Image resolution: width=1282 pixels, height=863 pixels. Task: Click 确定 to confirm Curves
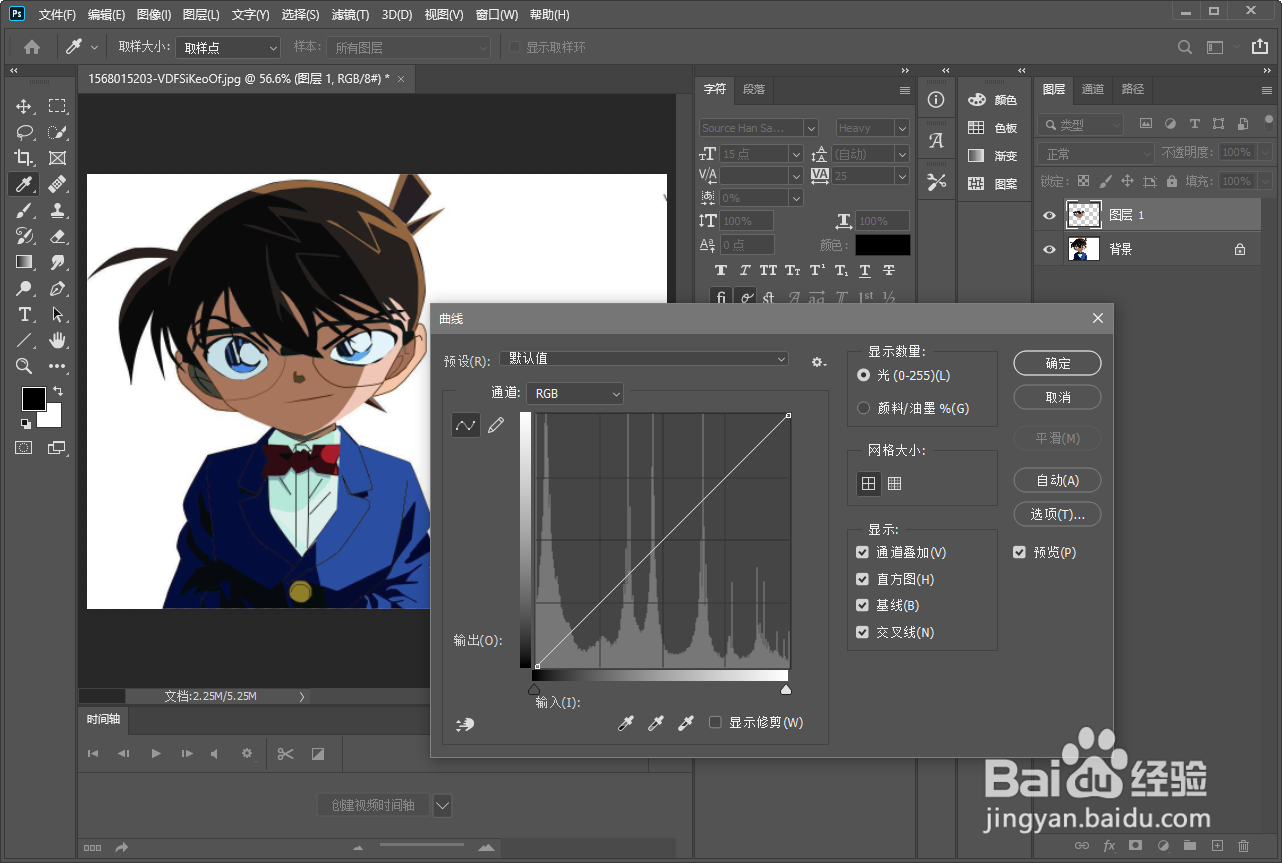pyautogui.click(x=1057, y=364)
